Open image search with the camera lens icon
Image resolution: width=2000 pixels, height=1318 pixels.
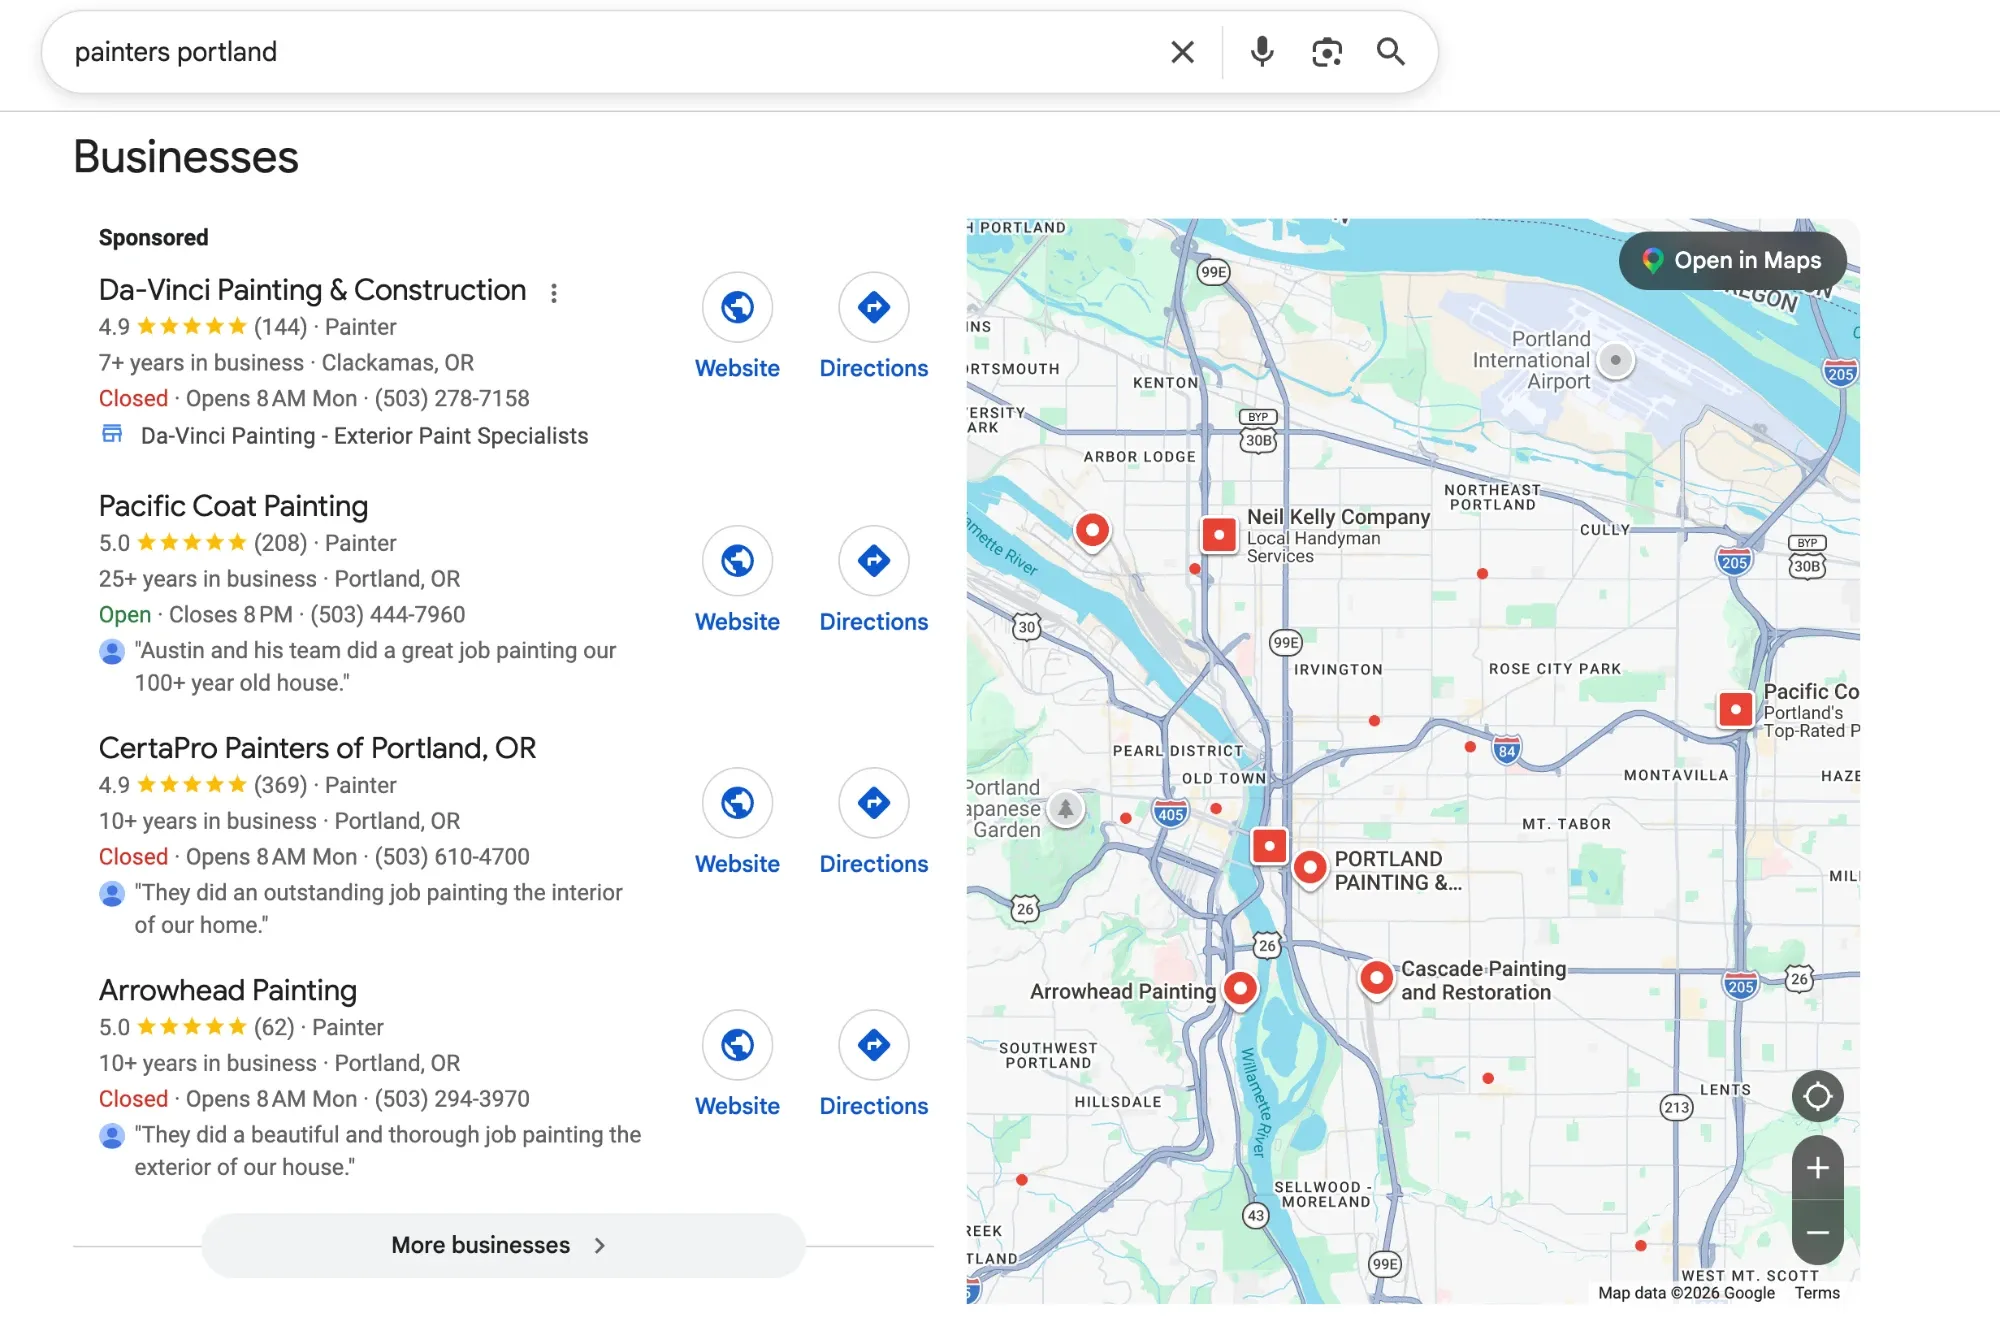[x=1327, y=52]
